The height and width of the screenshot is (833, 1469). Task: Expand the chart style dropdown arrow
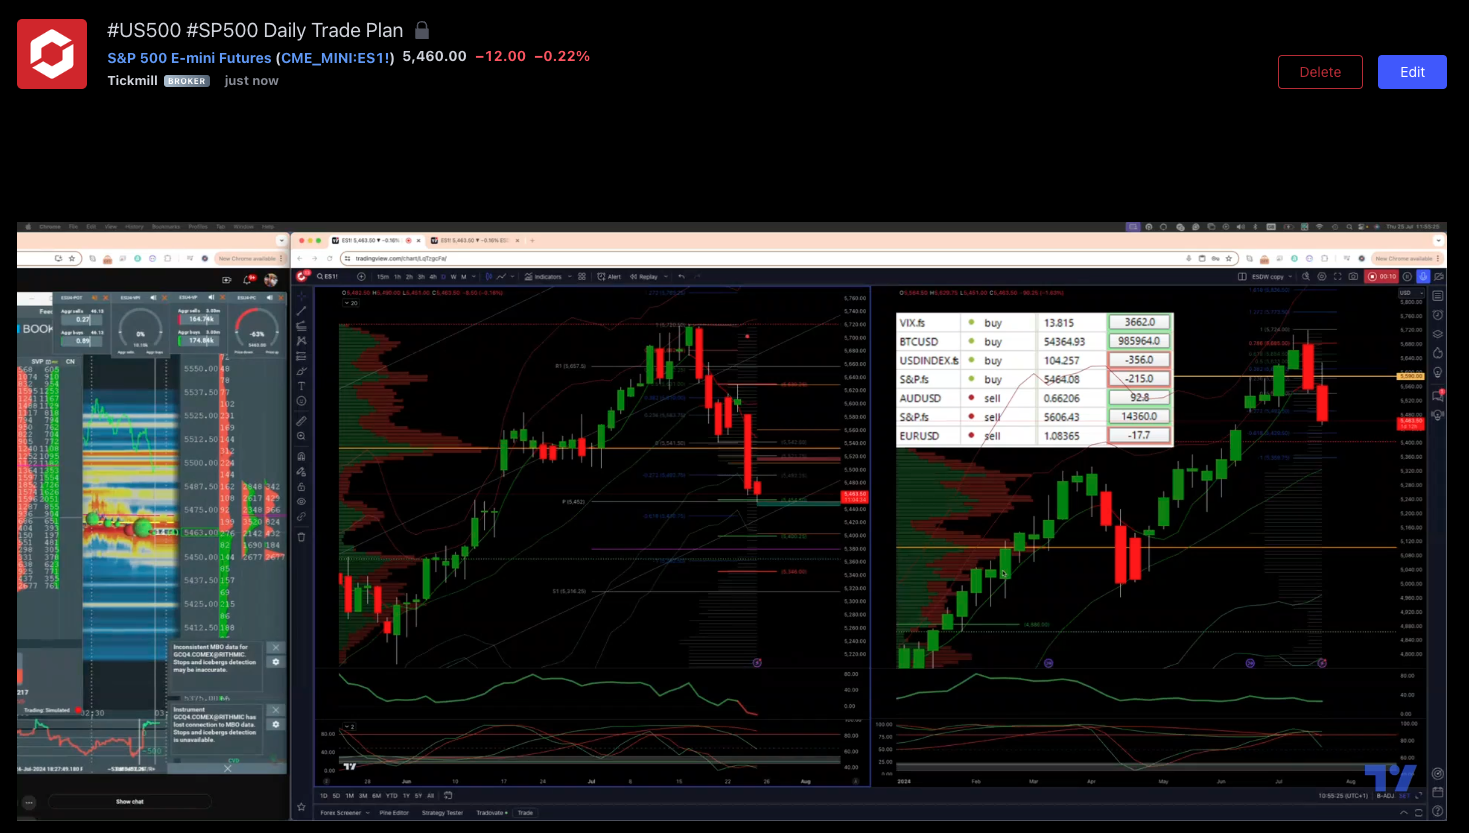pyautogui.click(x=512, y=277)
